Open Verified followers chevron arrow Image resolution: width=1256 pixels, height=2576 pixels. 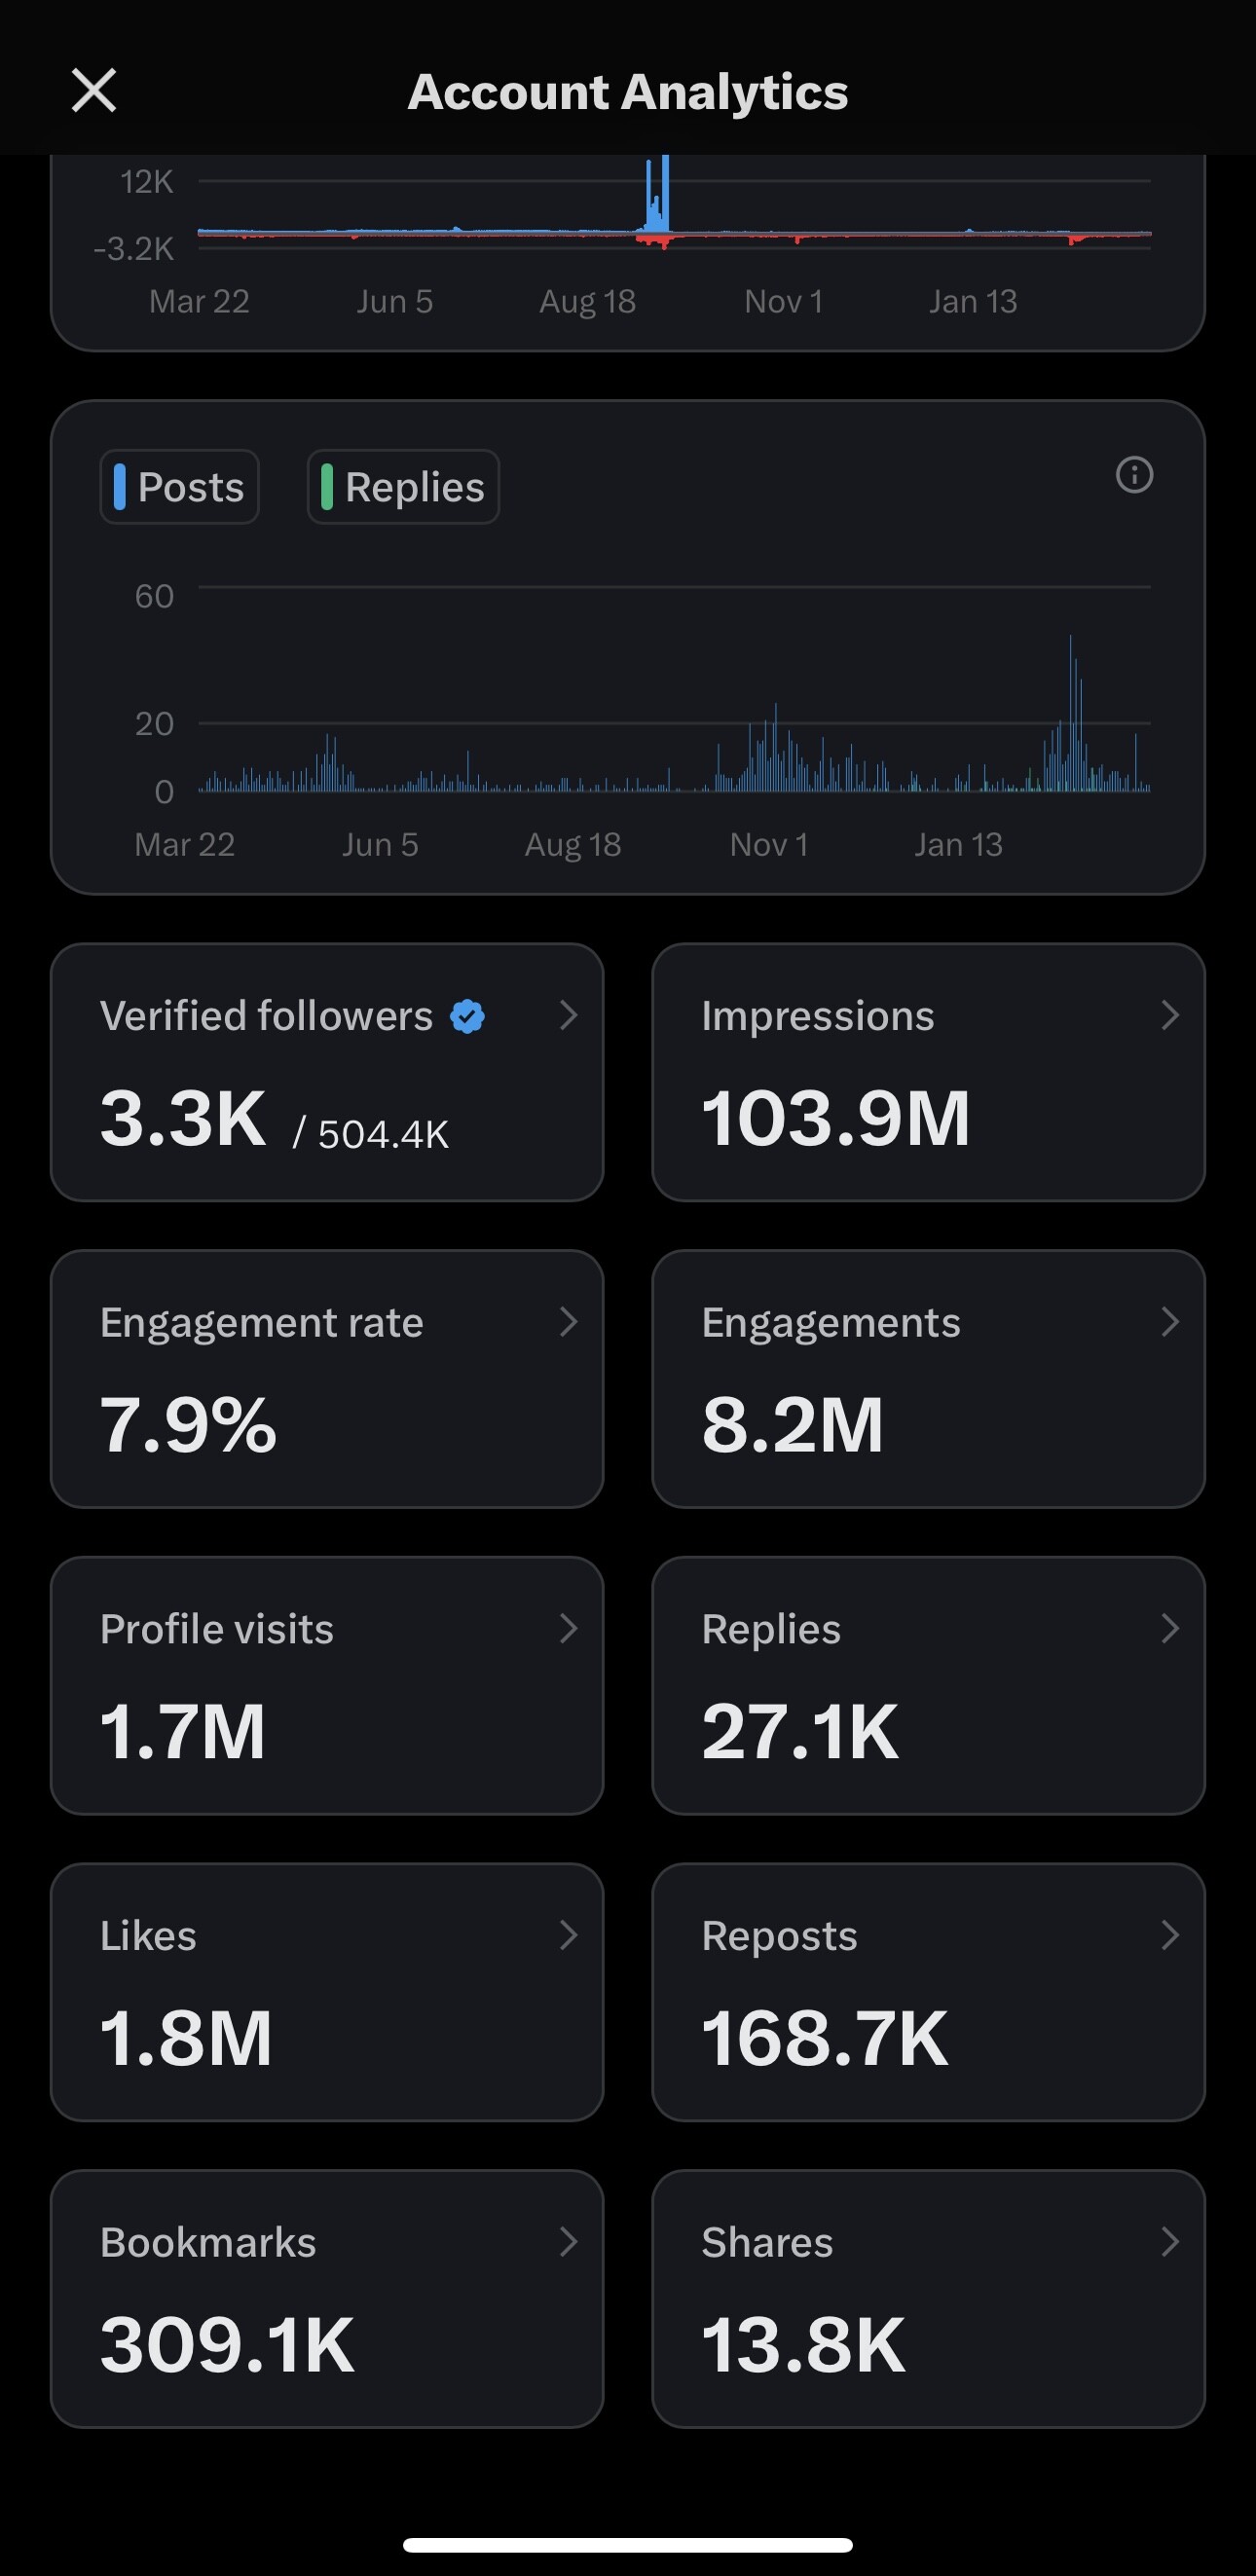pos(568,1016)
